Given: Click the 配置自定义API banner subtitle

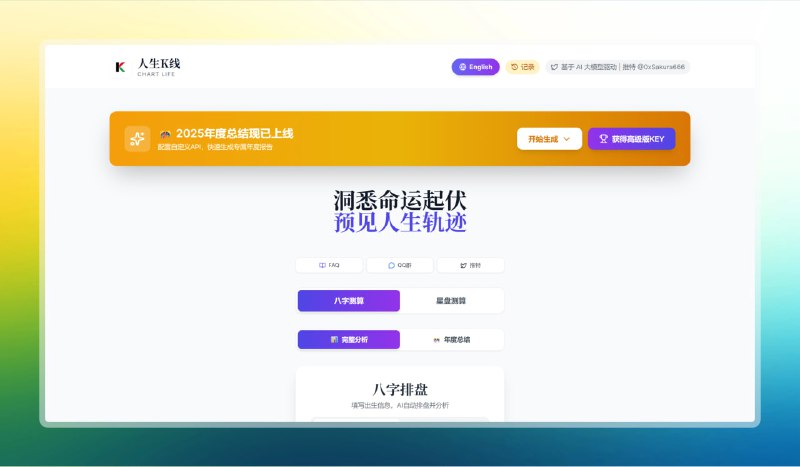Looking at the screenshot, I should coord(215,147).
